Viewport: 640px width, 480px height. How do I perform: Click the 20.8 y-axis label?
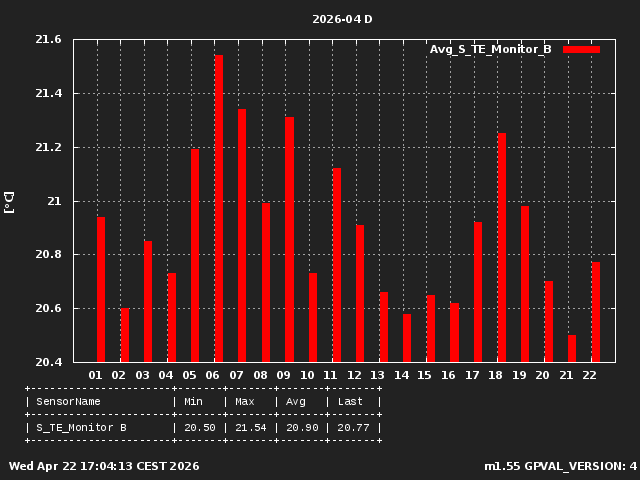point(48,254)
